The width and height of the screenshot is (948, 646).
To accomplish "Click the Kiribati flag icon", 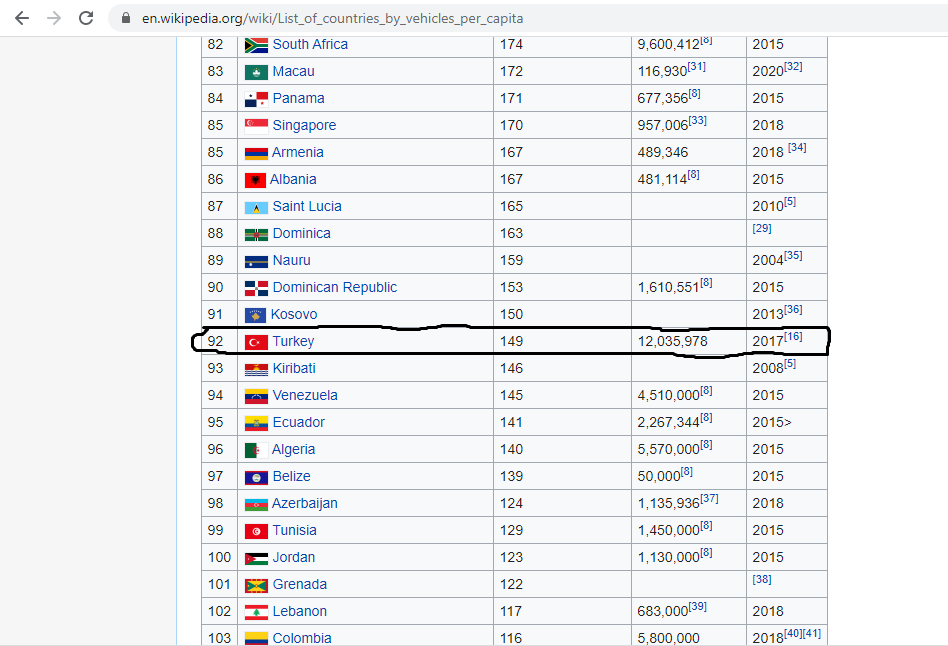I will [x=256, y=370].
